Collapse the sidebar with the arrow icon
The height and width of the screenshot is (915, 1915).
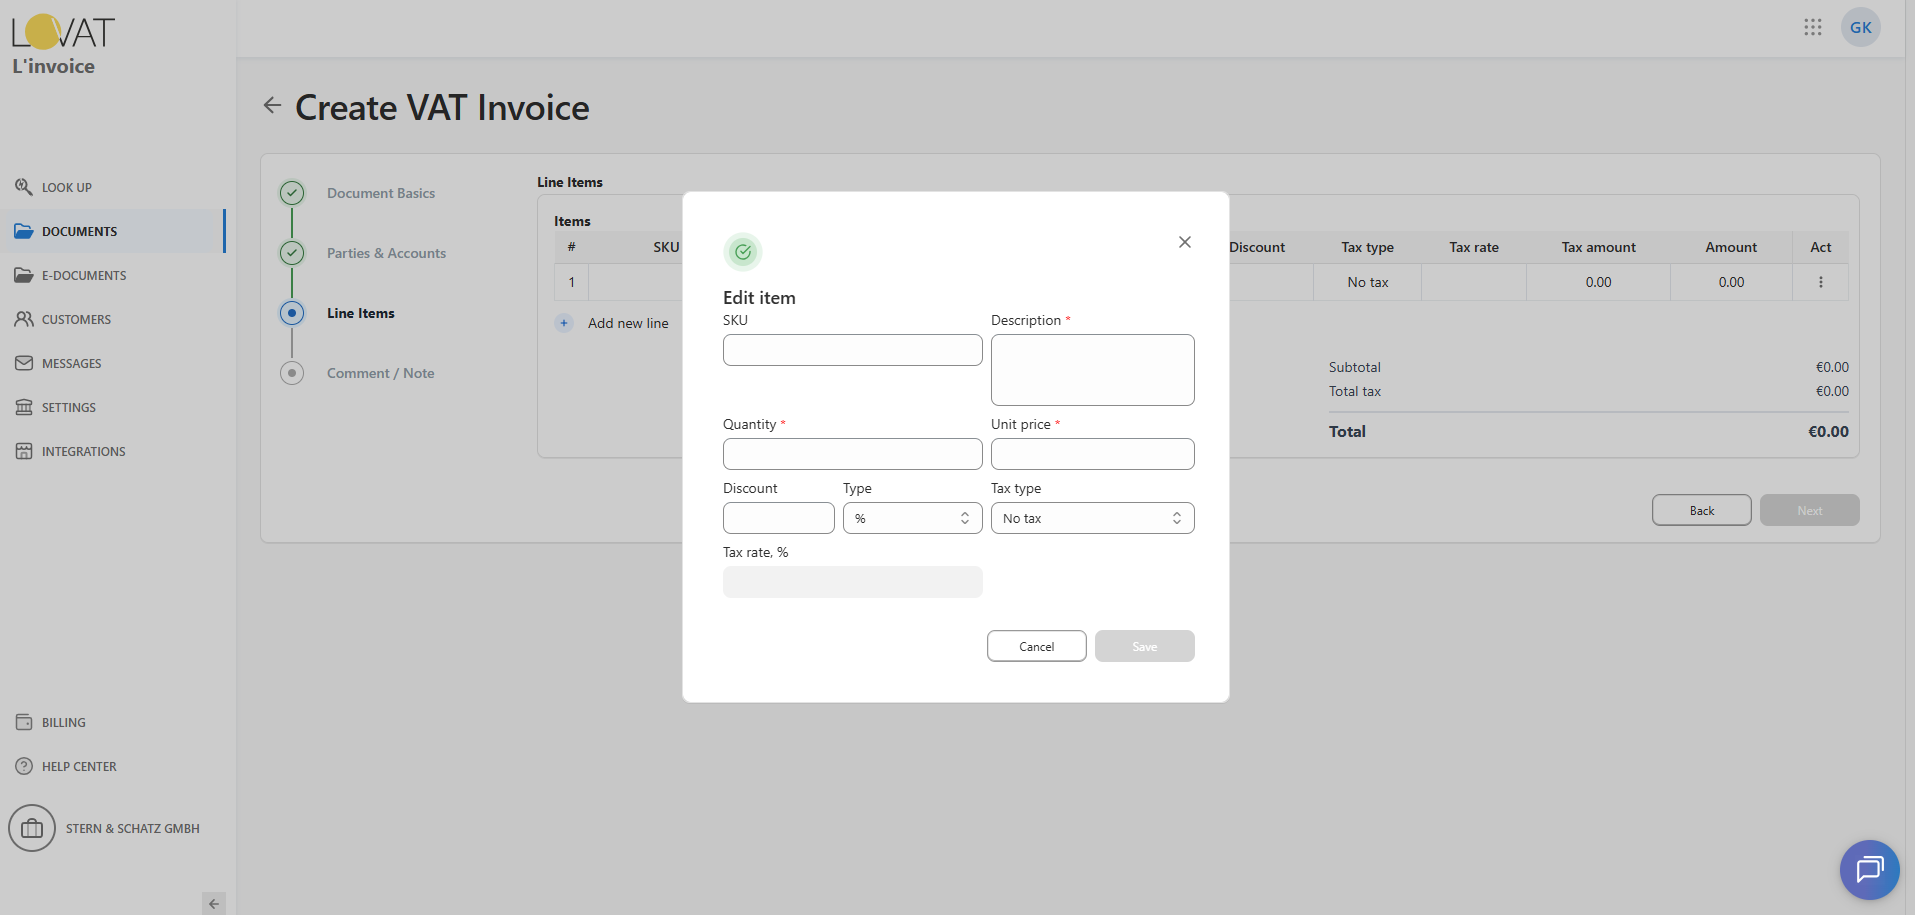click(x=213, y=903)
